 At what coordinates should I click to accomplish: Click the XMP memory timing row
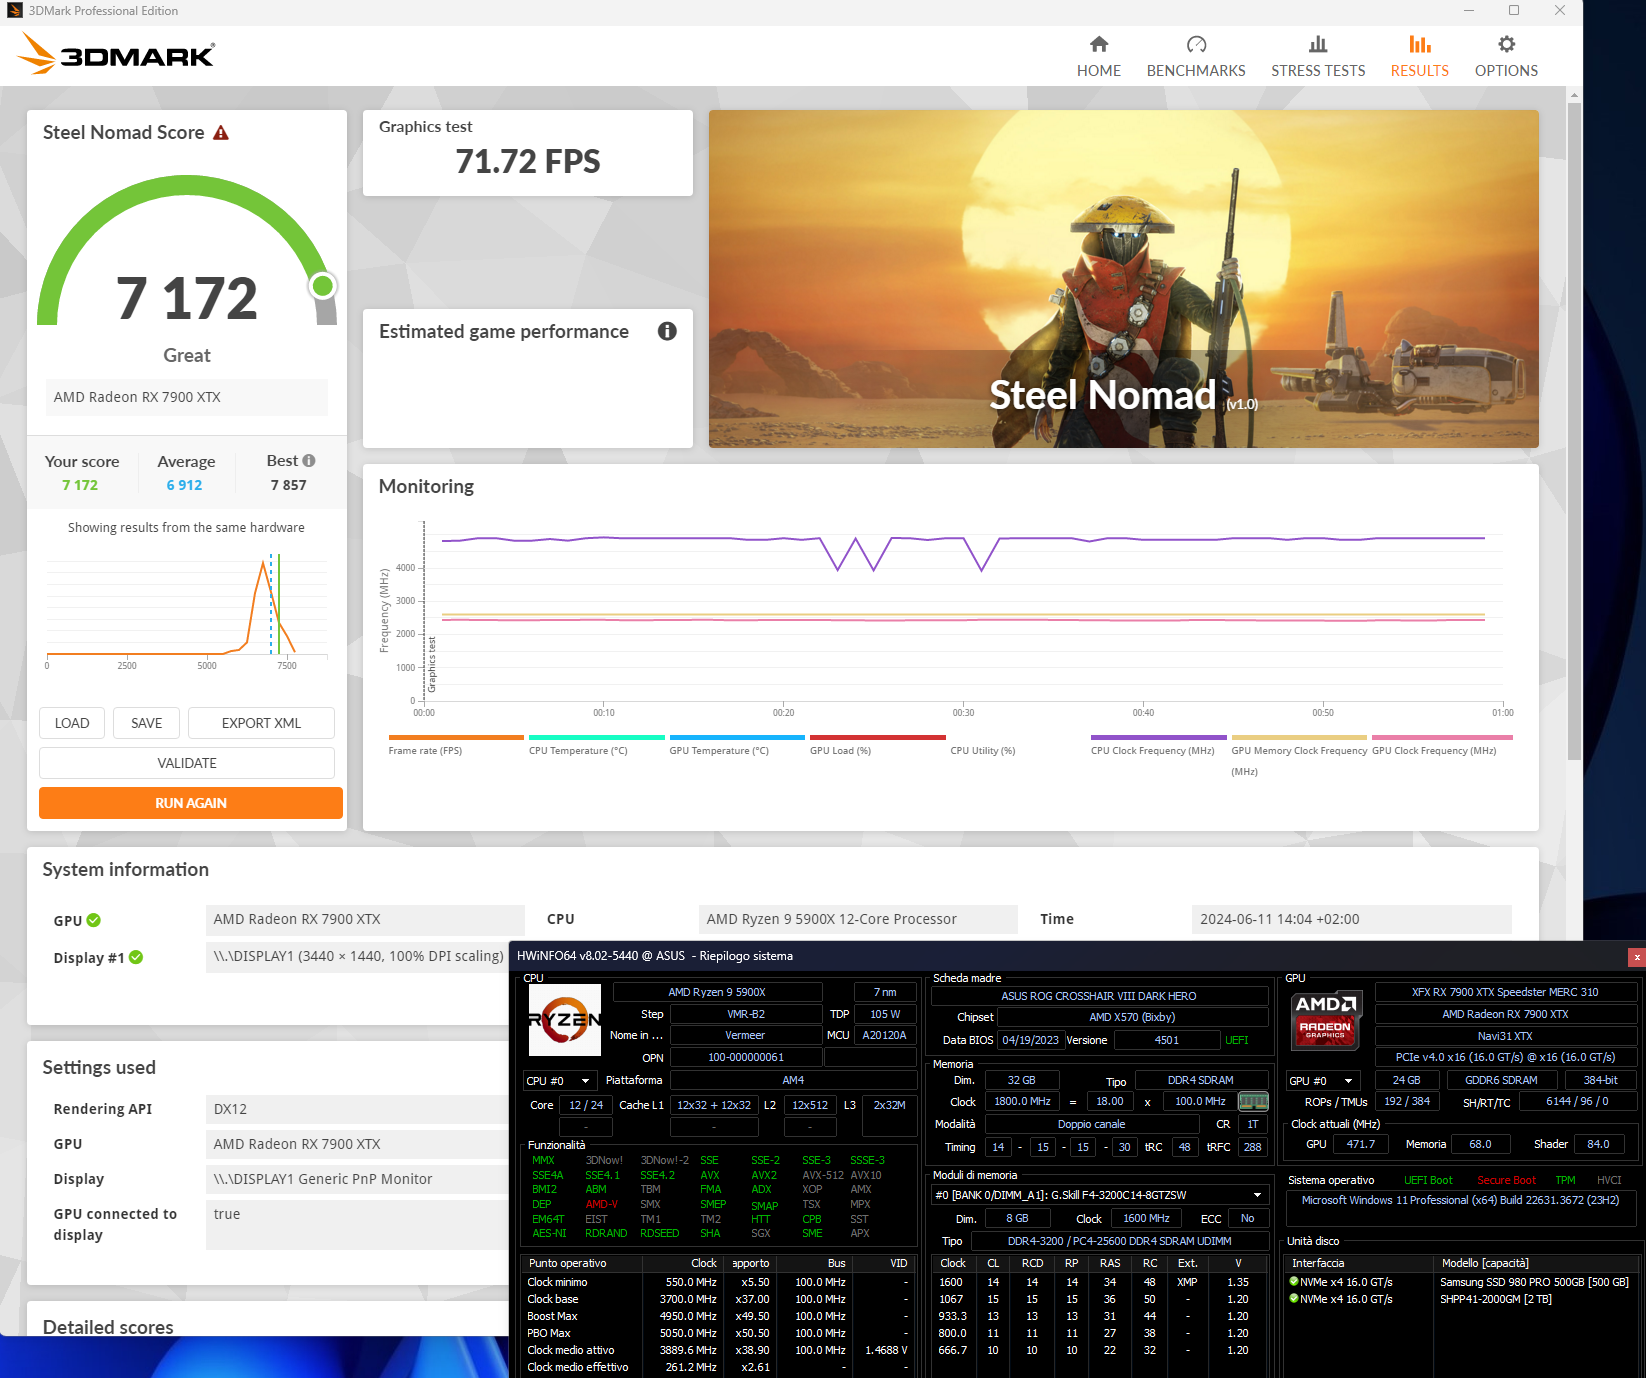pyautogui.click(x=1101, y=1282)
